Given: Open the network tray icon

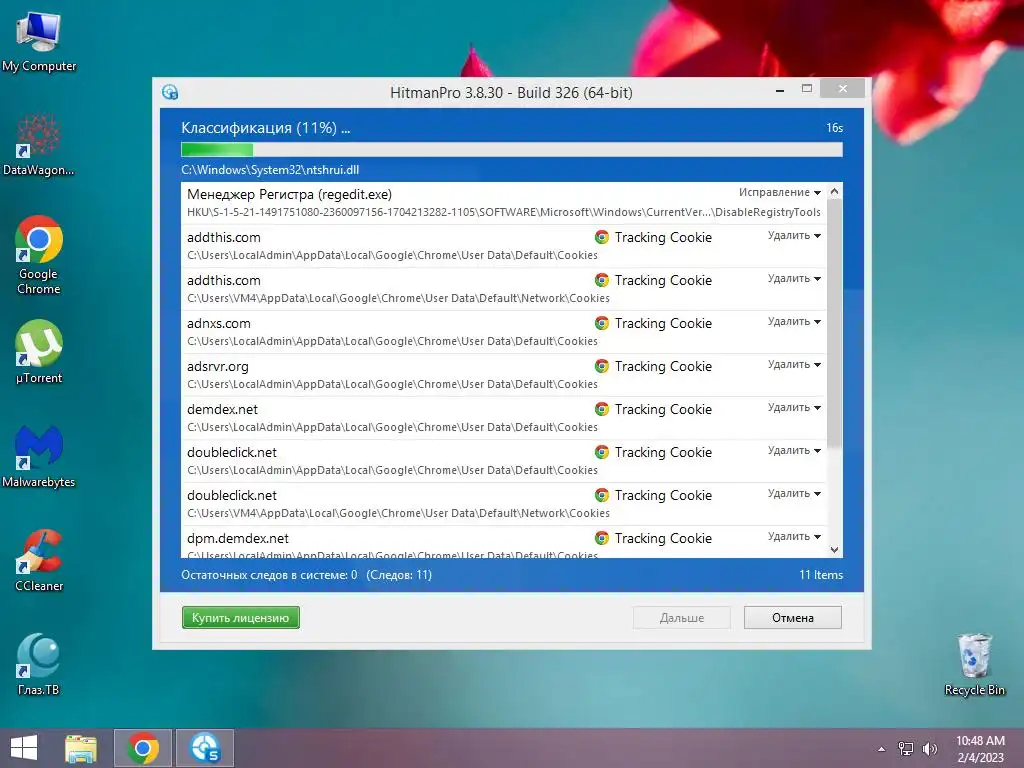Looking at the screenshot, I should [906, 749].
